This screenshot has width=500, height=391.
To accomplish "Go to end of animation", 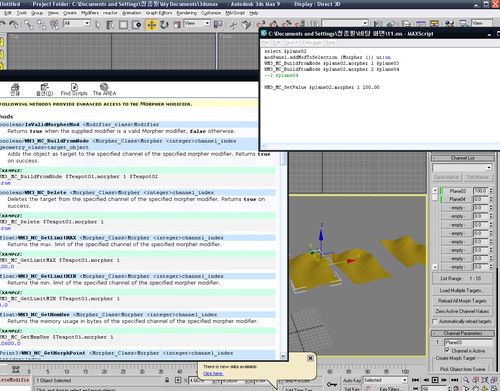I will coord(454,380).
